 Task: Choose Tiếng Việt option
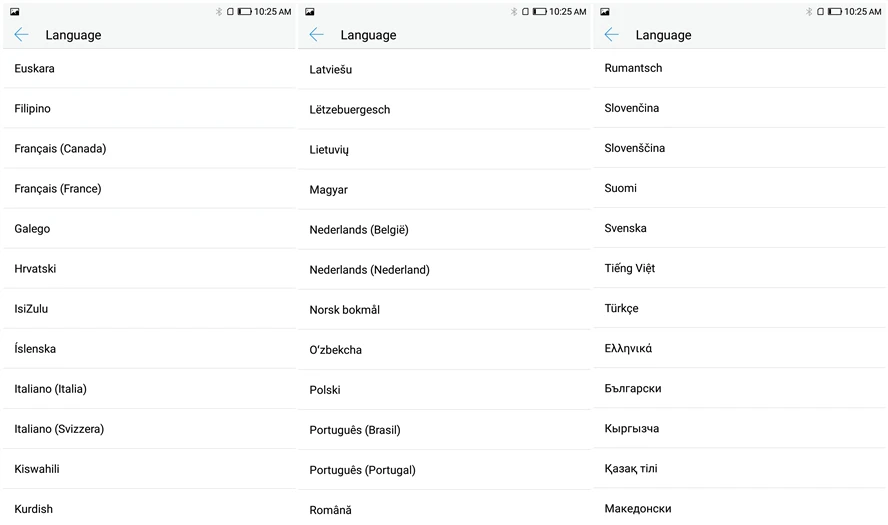click(x=740, y=268)
